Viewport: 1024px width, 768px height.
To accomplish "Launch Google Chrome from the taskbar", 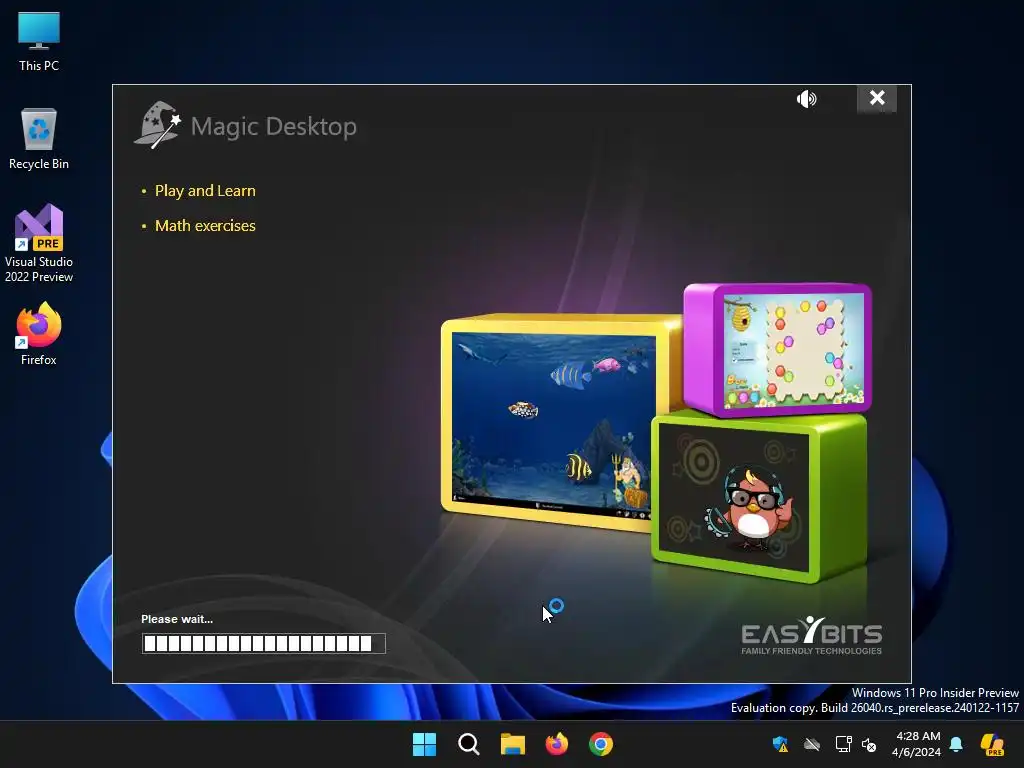I will [x=601, y=744].
